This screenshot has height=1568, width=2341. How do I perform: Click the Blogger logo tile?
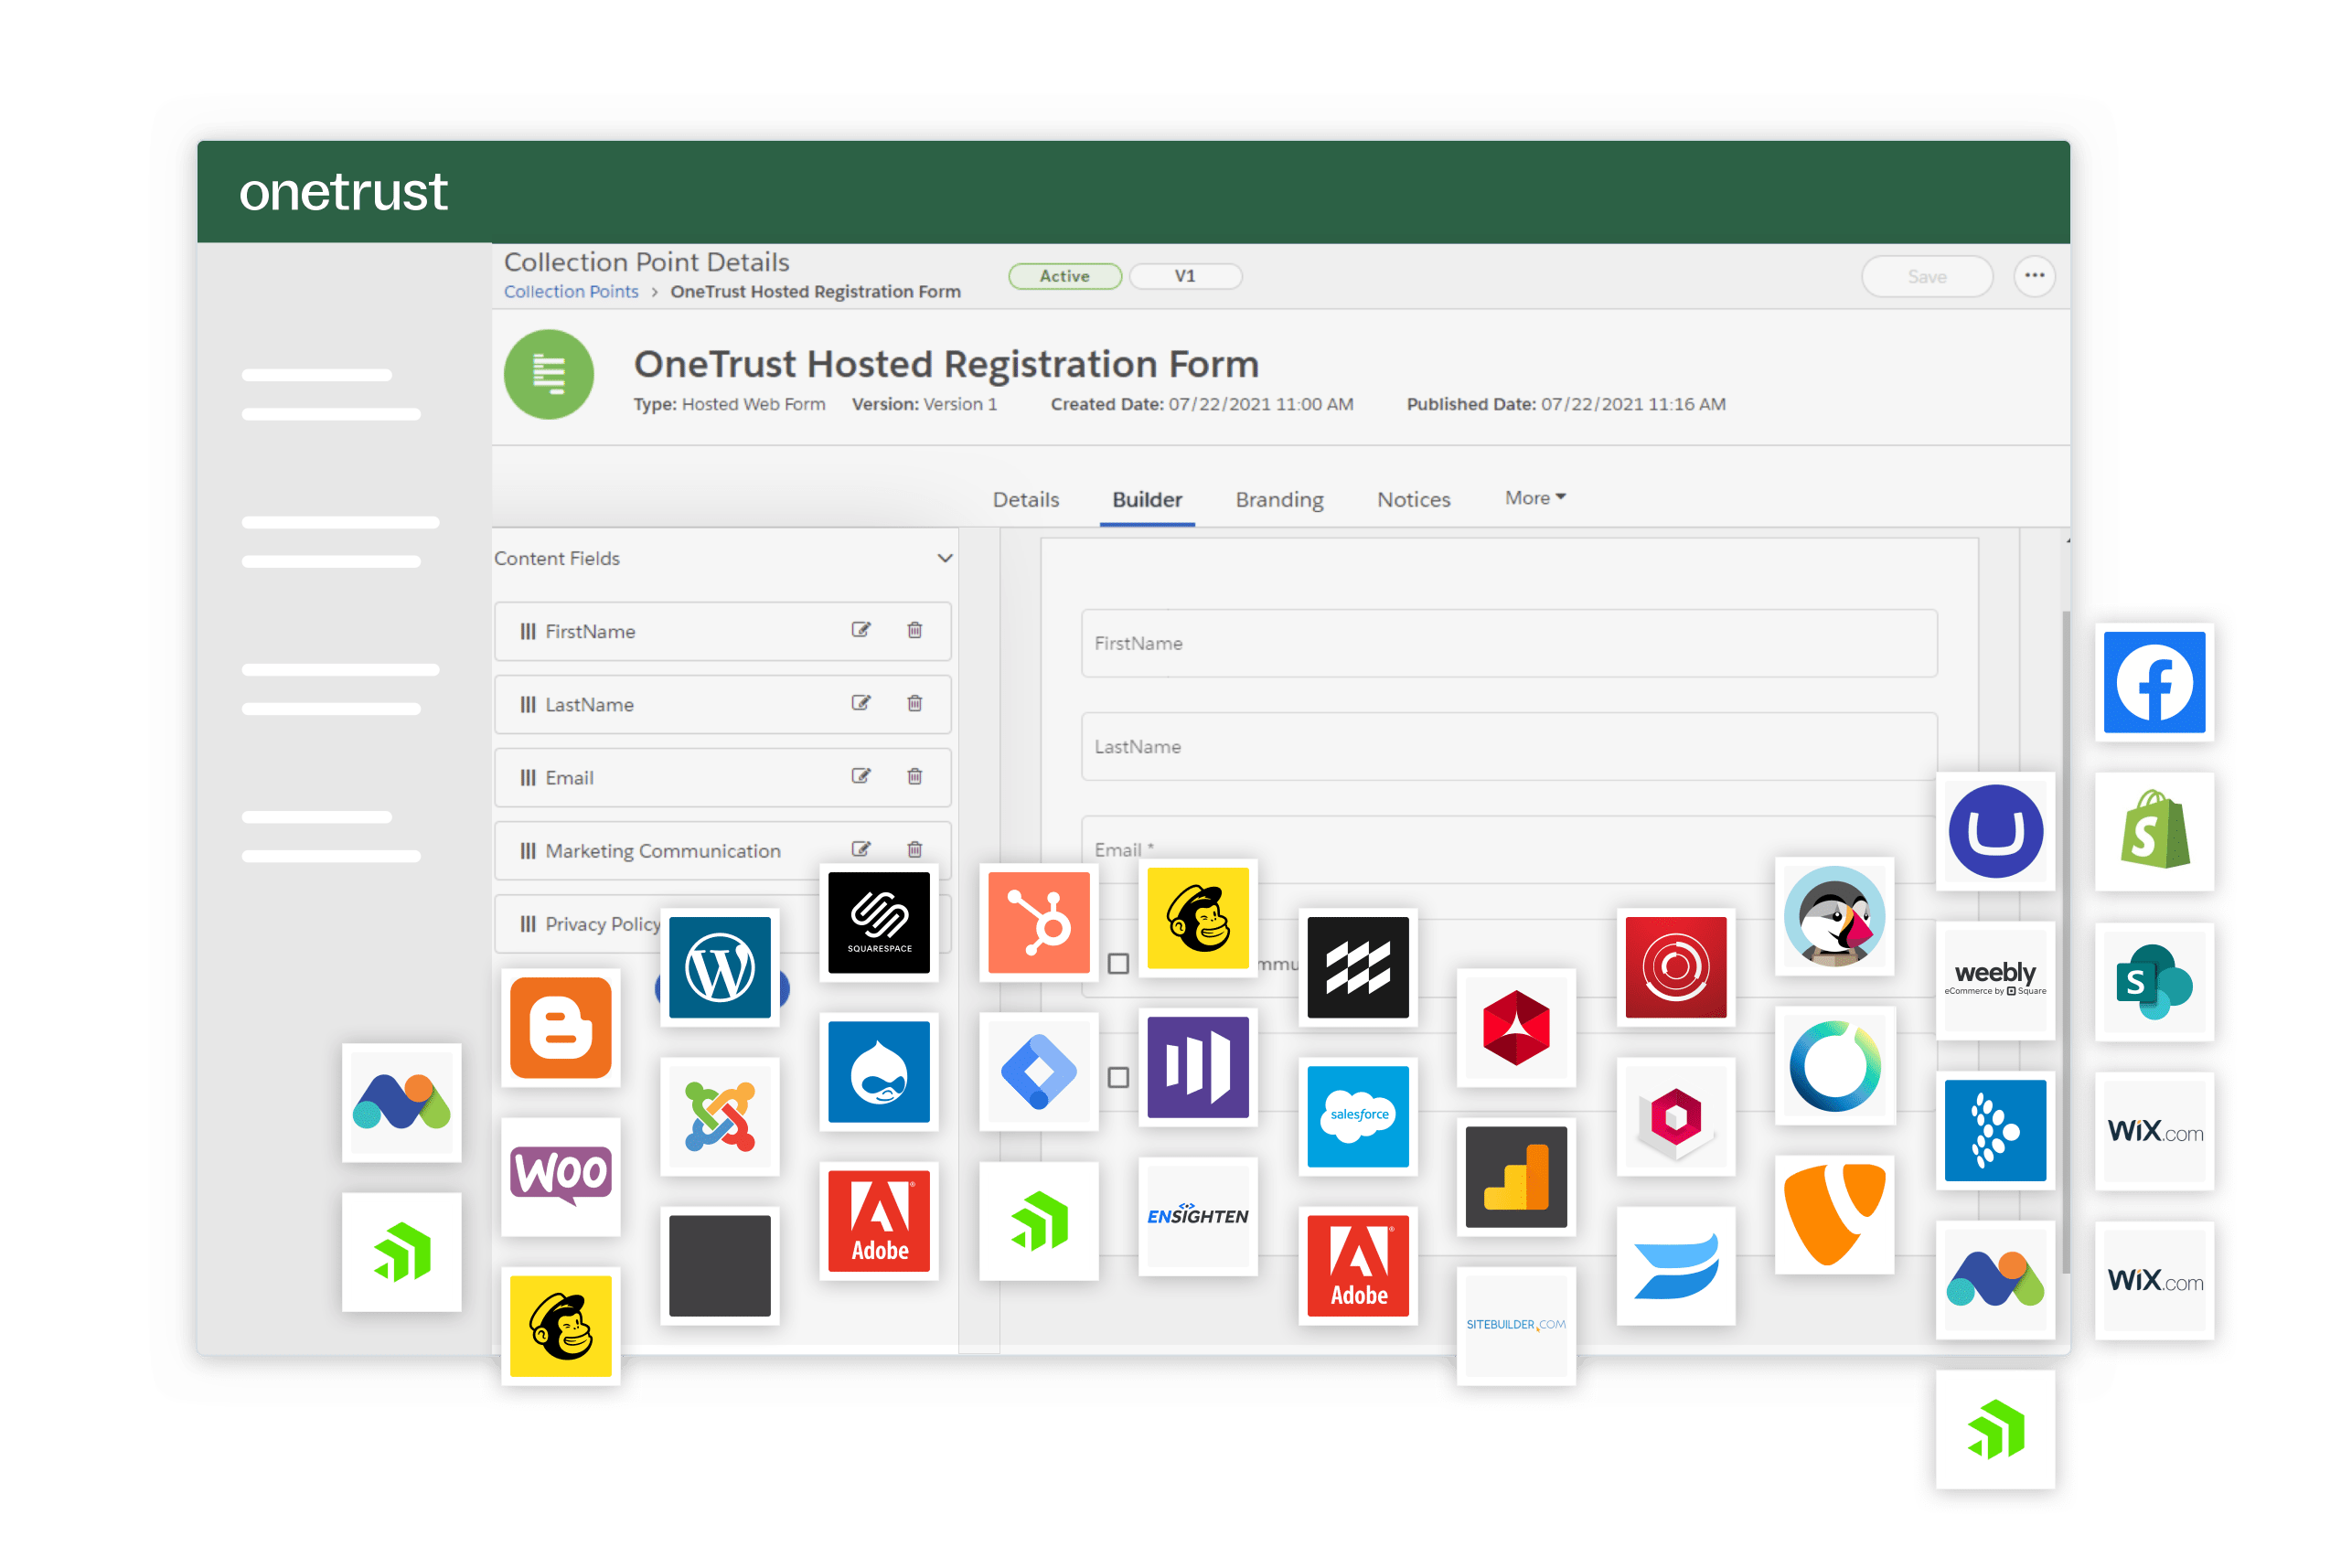(560, 1027)
